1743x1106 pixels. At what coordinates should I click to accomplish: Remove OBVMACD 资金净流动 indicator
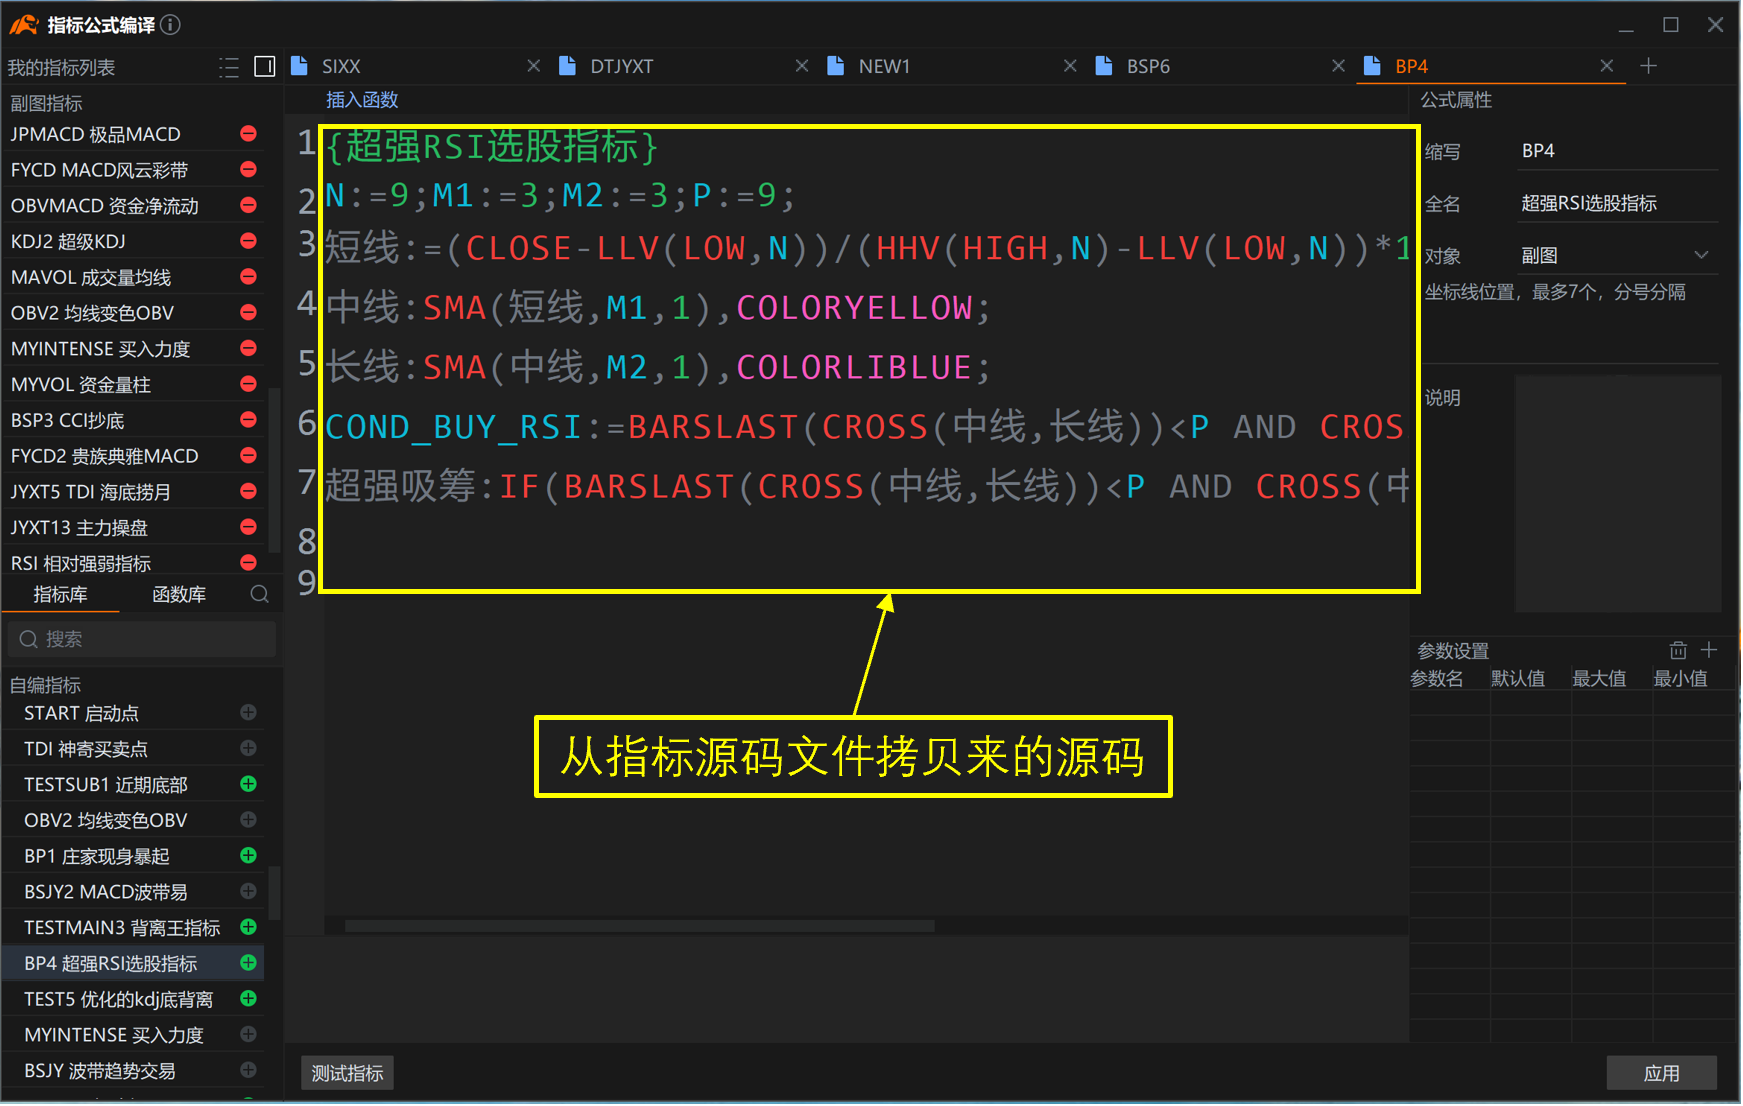pos(248,205)
